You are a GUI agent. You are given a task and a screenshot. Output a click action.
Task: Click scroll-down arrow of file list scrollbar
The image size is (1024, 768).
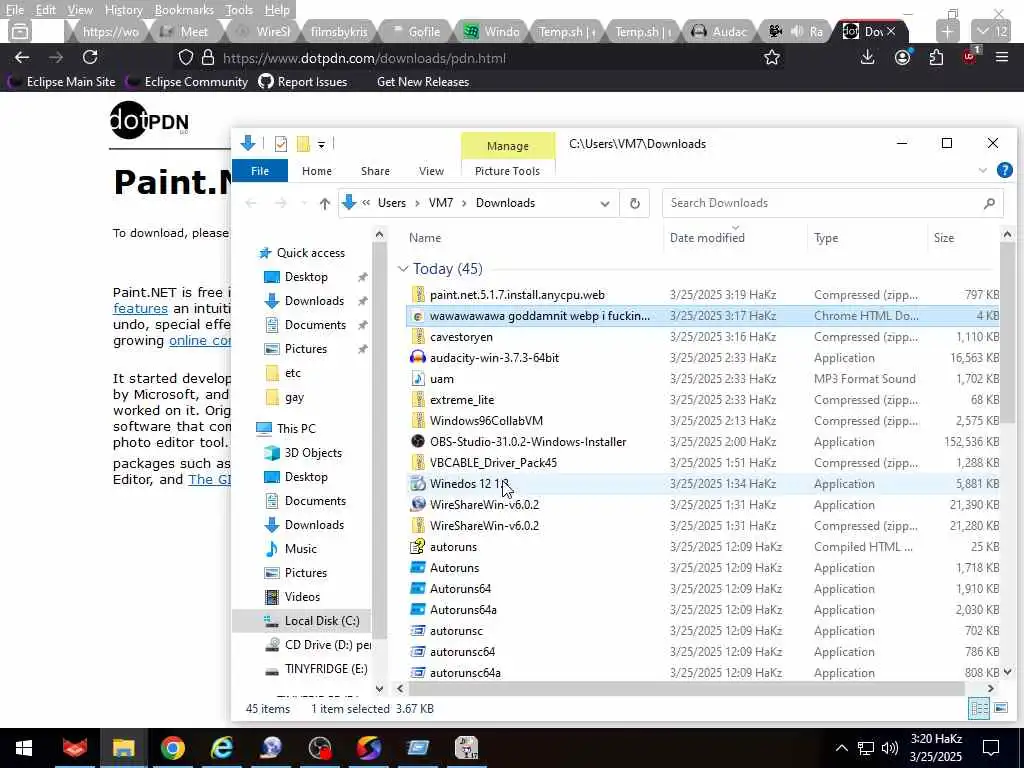click(1007, 672)
